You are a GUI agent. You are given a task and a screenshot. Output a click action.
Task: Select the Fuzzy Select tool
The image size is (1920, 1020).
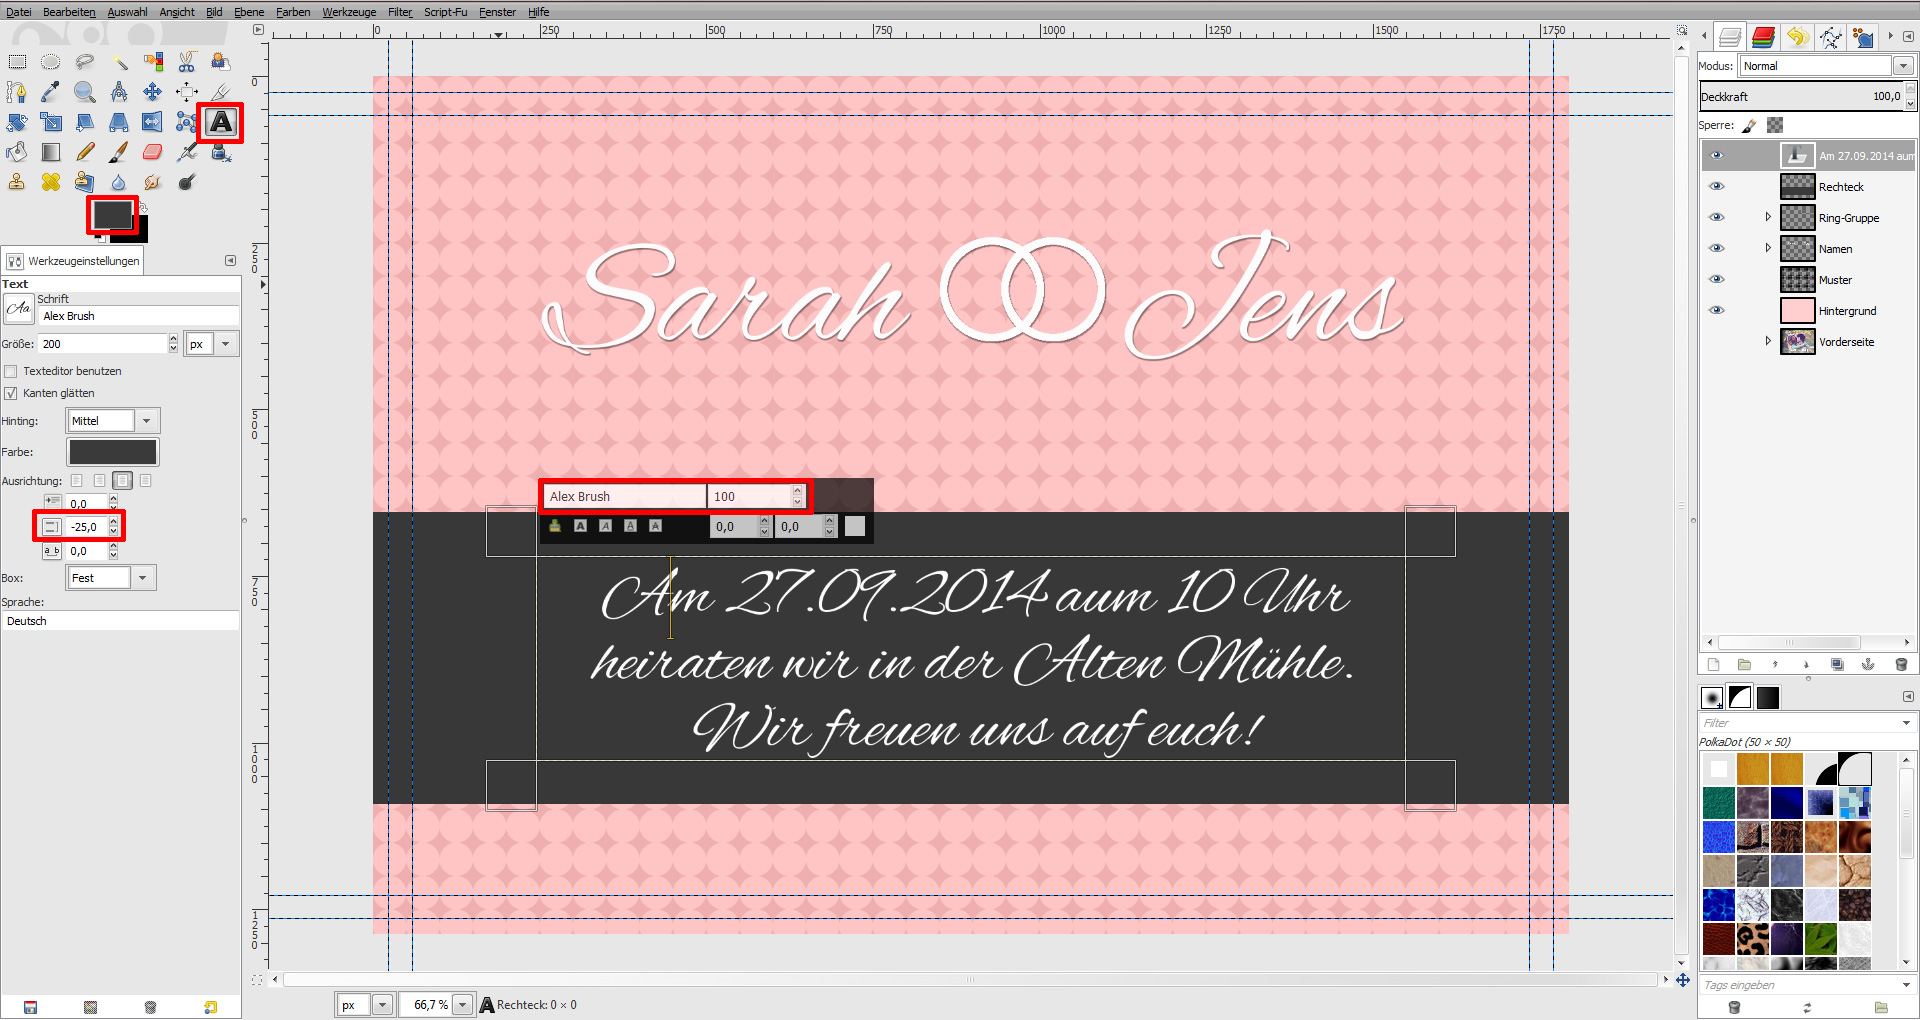pos(119,61)
